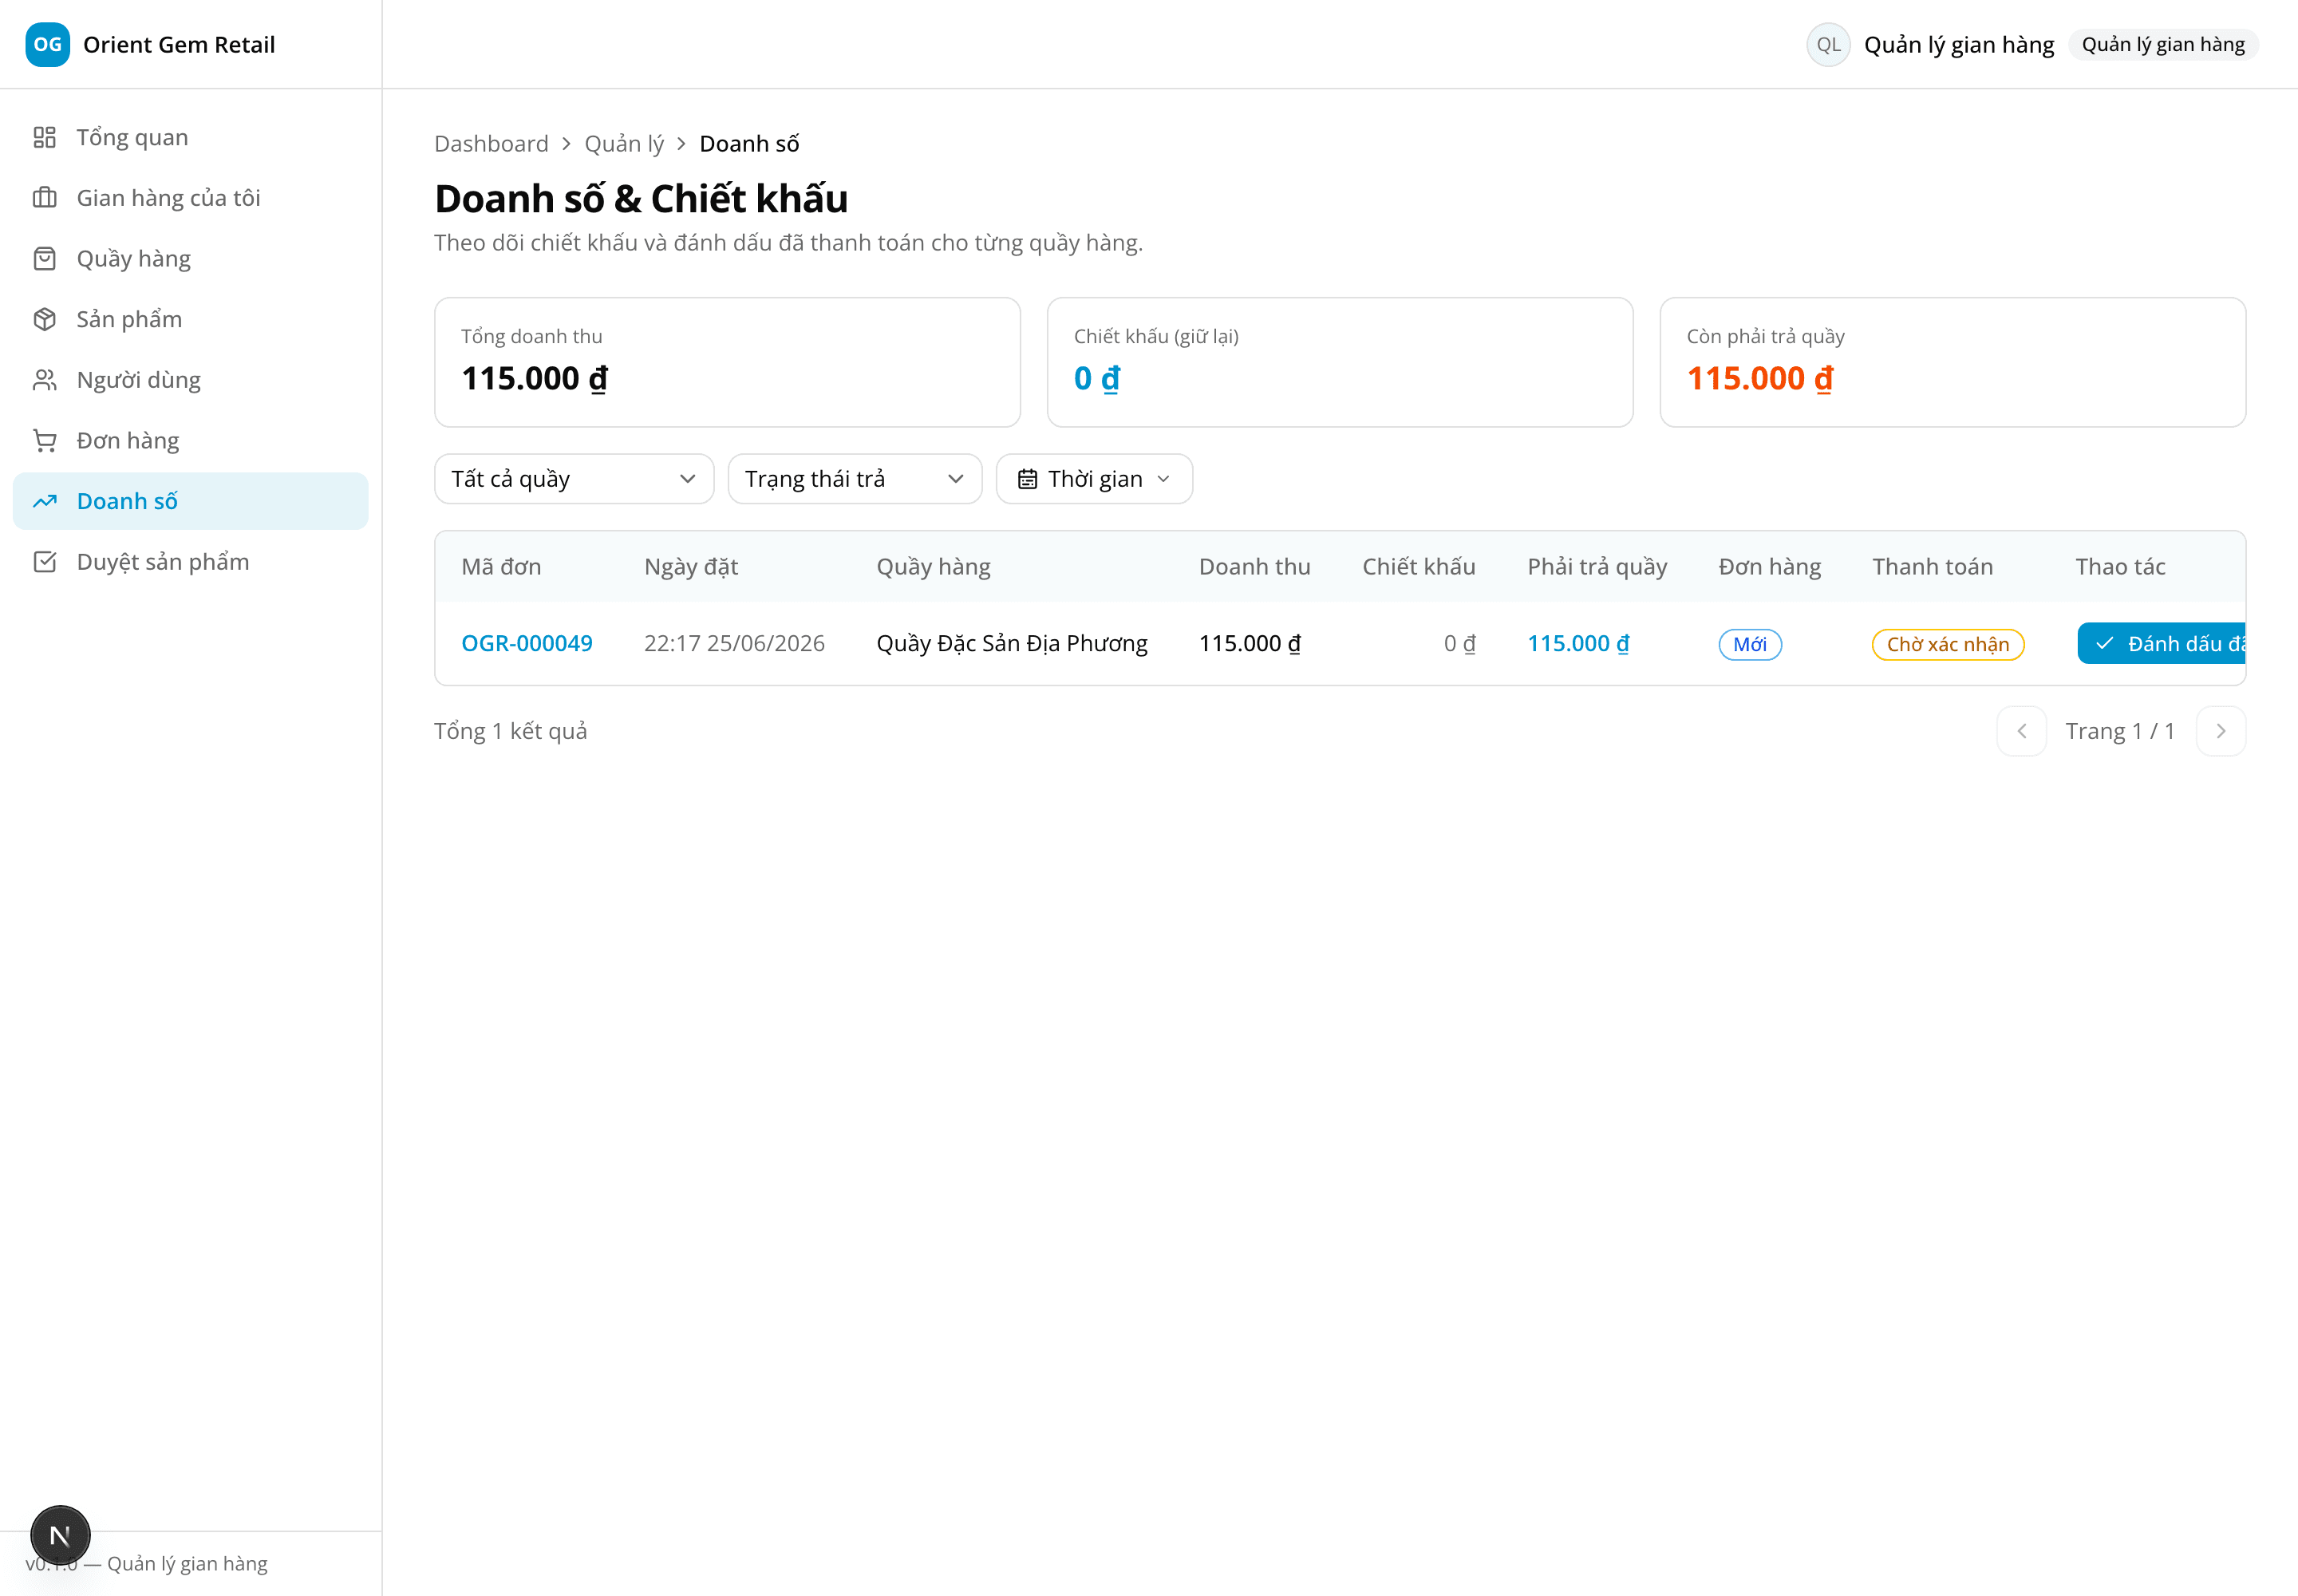
Task: Click the QL user avatar
Action: [x=1828, y=45]
